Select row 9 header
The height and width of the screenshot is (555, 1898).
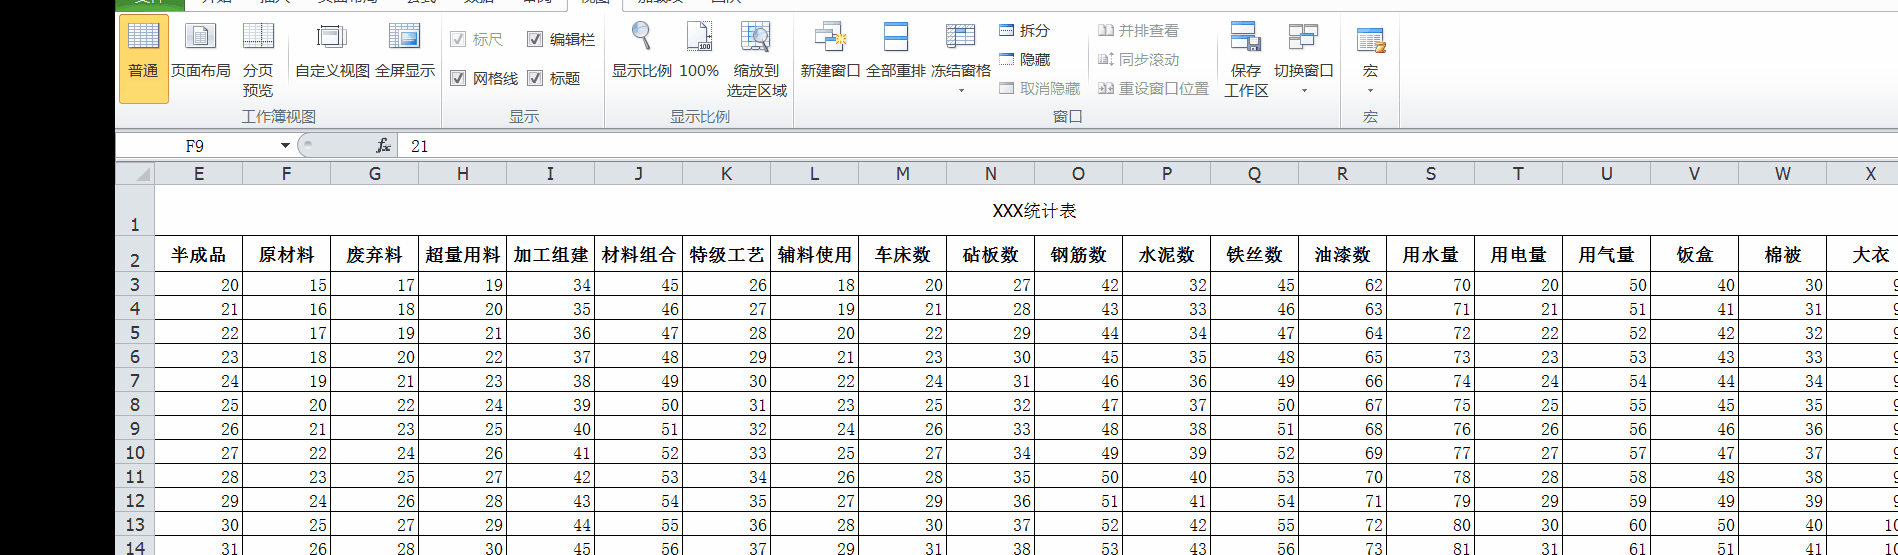[x=135, y=428]
